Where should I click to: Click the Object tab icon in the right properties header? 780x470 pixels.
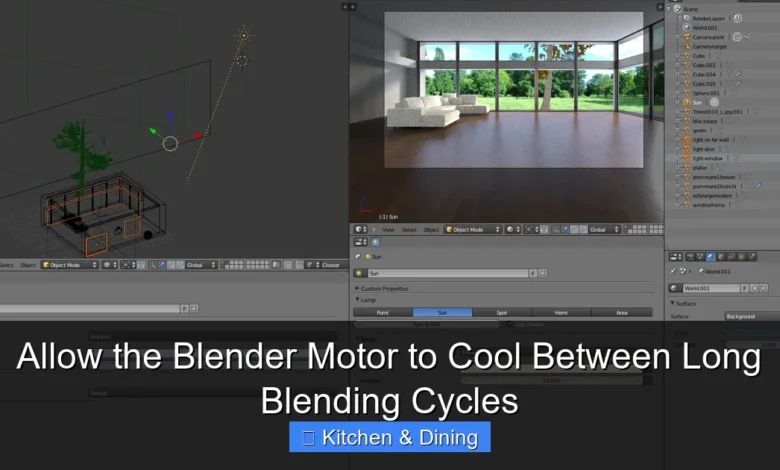click(x=721, y=257)
